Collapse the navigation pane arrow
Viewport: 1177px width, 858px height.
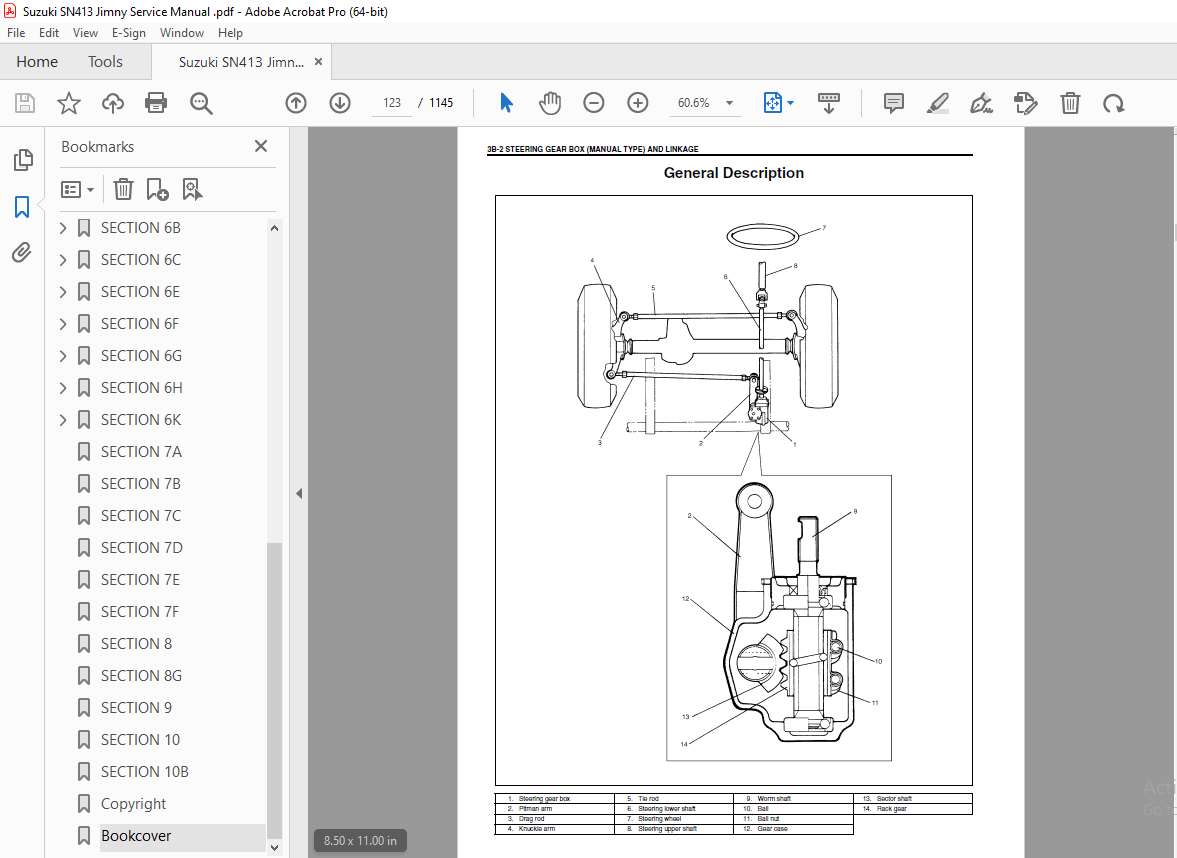tap(299, 493)
